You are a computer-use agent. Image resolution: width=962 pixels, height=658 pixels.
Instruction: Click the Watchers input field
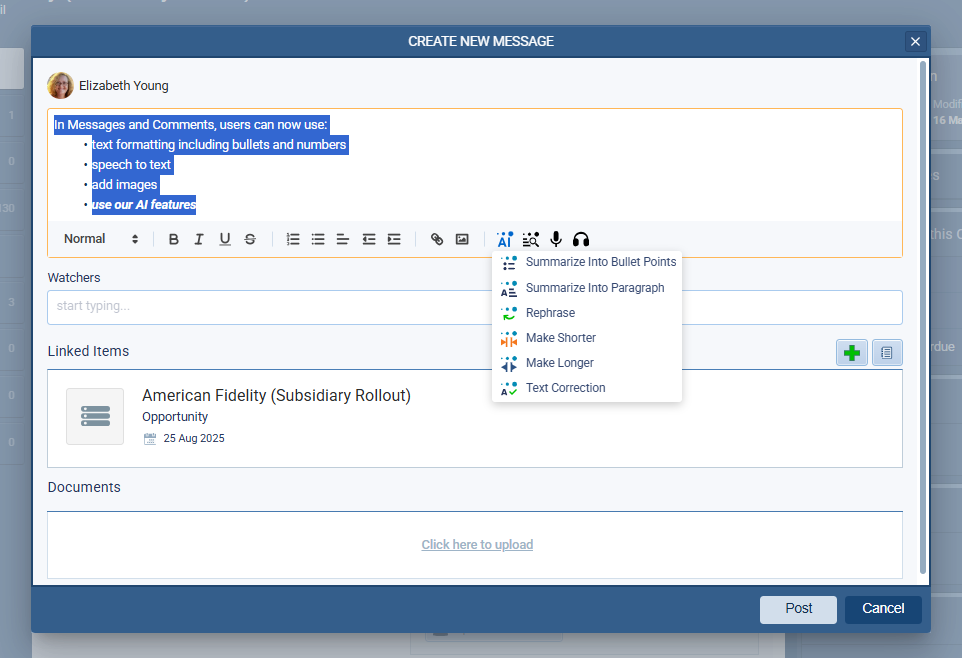coord(474,307)
